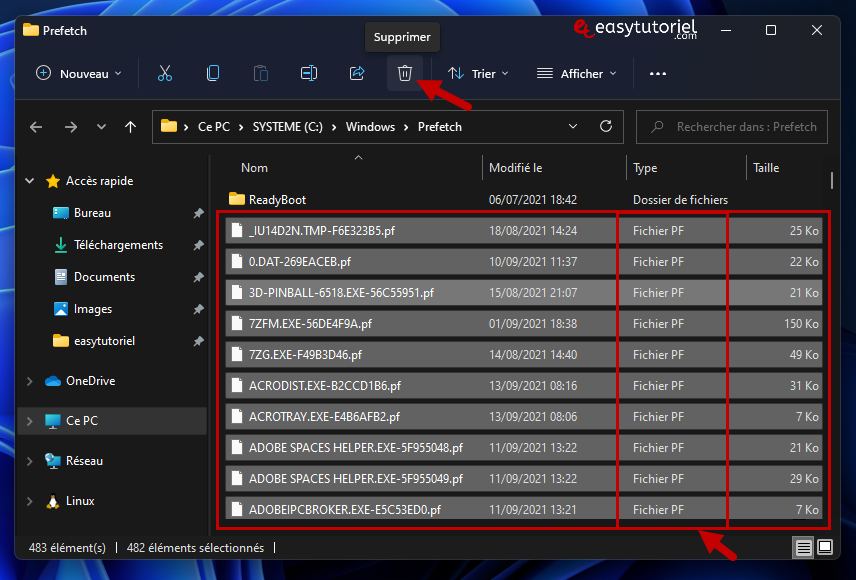Open address bar history dropdown
This screenshot has width=856, height=580.
[x=573, y=126]
